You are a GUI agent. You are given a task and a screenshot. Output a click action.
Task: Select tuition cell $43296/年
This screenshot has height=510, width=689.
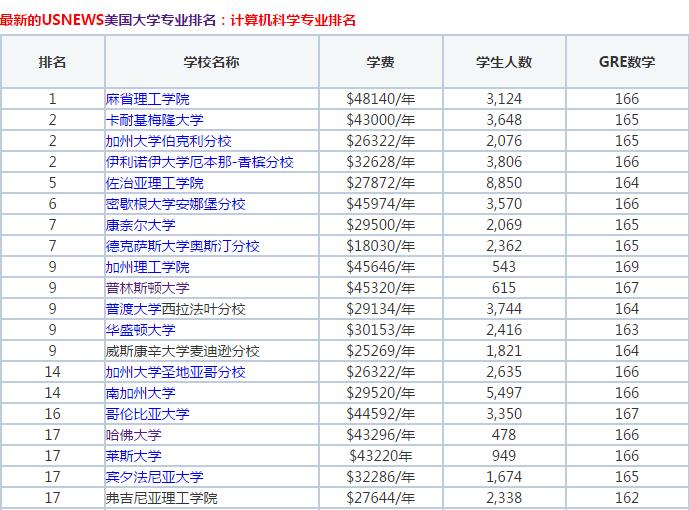pyautogui.click(x=381, y=435)
